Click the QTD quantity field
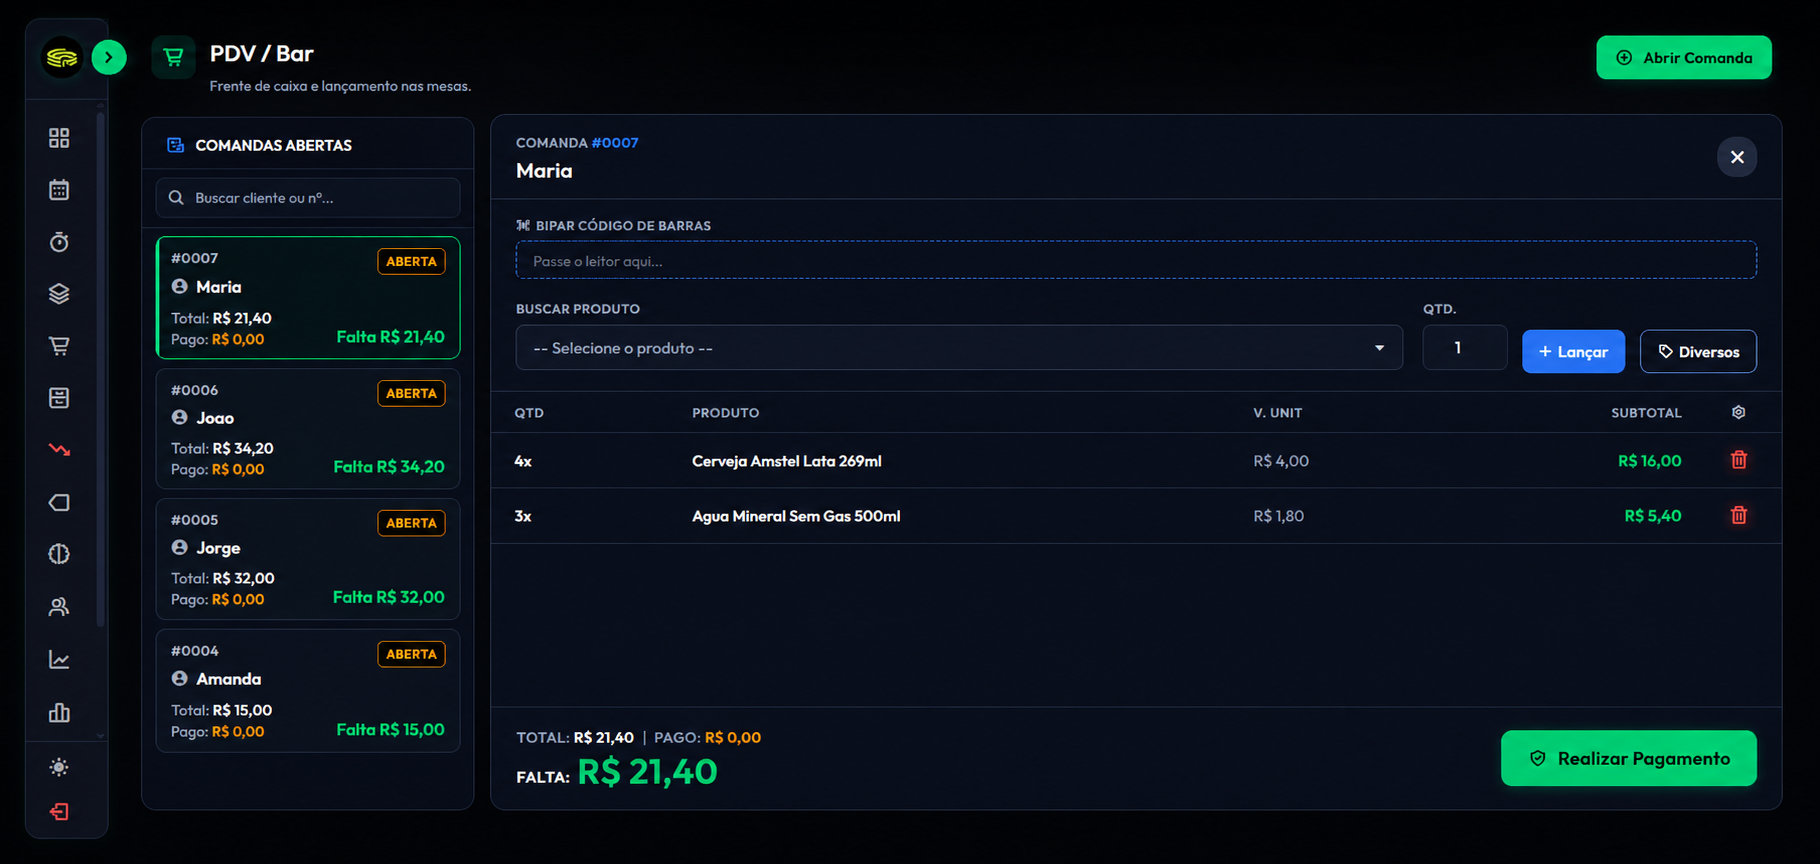This screenshot has height=864, width=1820. click(x=1464, y=348)
